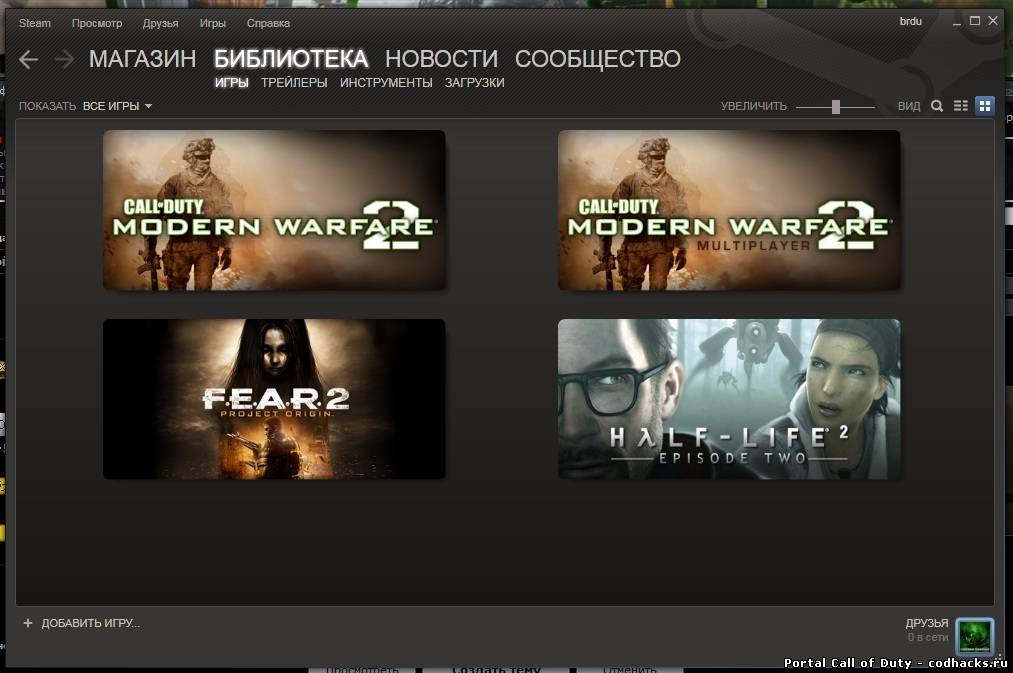Minimize the Steam window
Viewport: 1013px width, 673px height.
click(957, 22)
